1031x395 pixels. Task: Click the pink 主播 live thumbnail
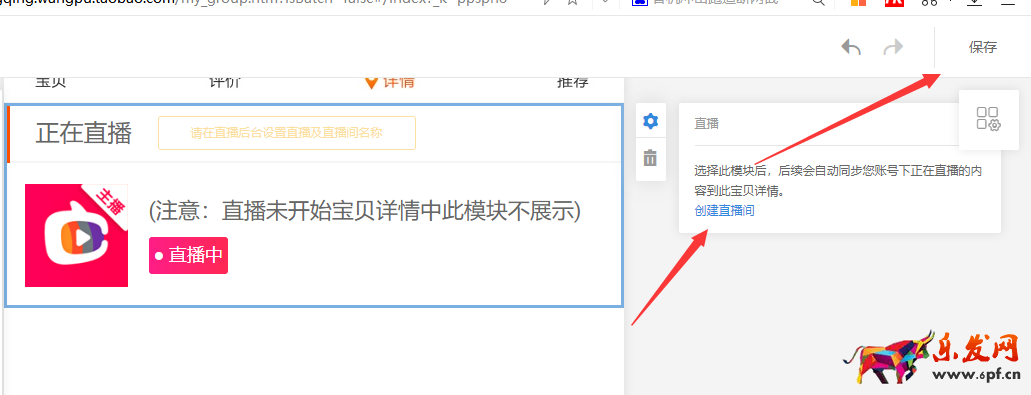76,235
